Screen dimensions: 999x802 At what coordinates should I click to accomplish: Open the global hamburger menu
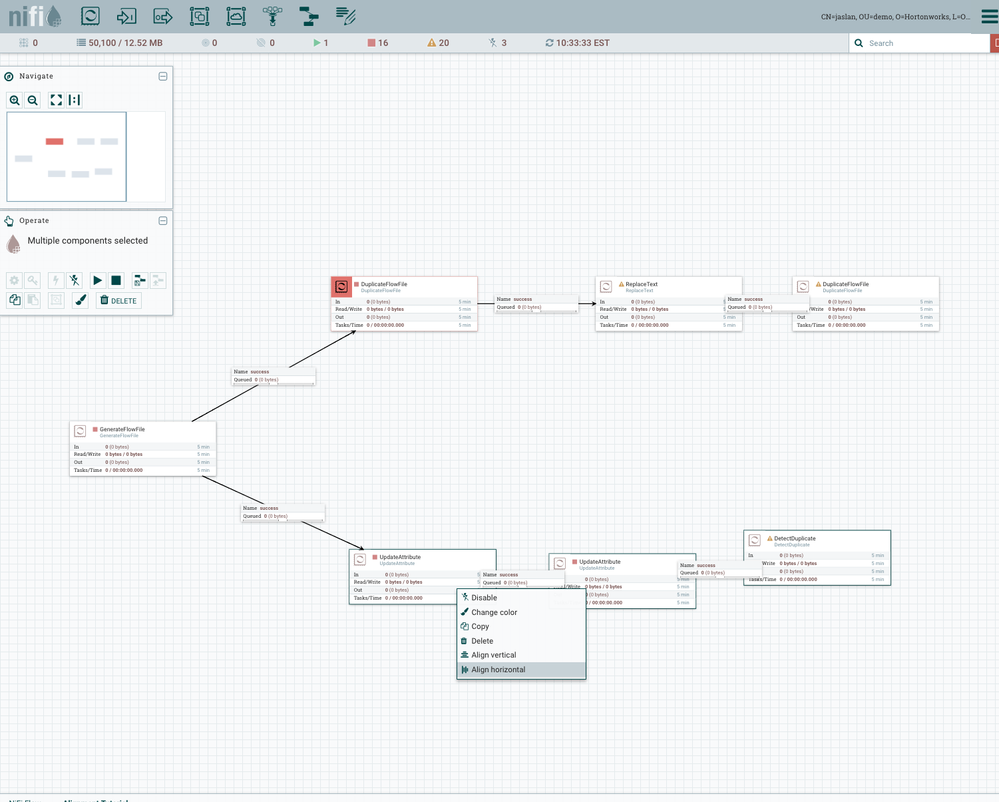coord(989,16)
